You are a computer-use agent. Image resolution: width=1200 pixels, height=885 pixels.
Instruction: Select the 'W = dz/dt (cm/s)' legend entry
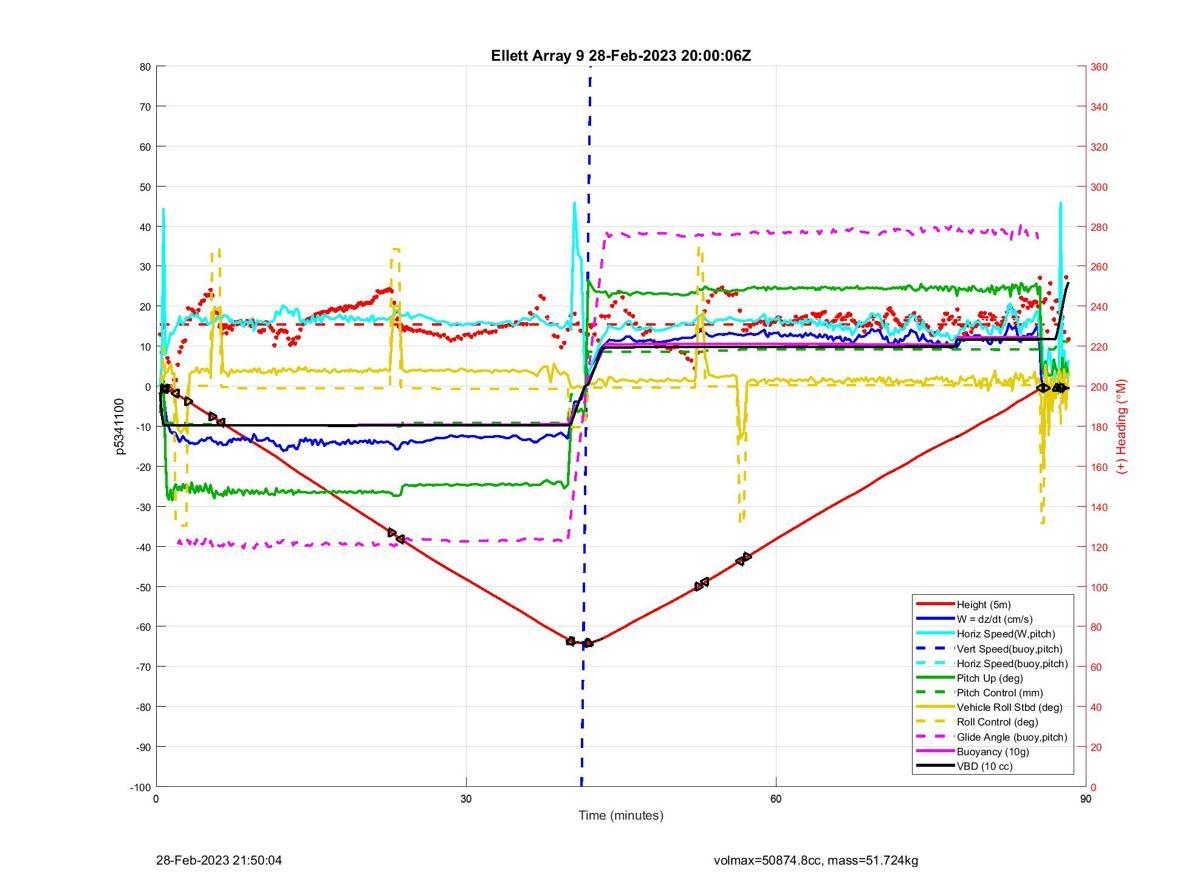tap(995, 619)
